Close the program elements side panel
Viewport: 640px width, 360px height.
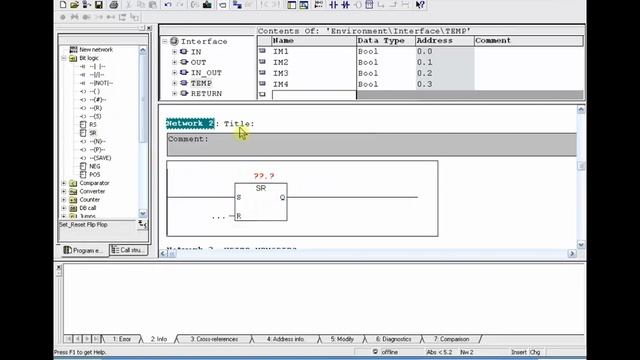149,28
